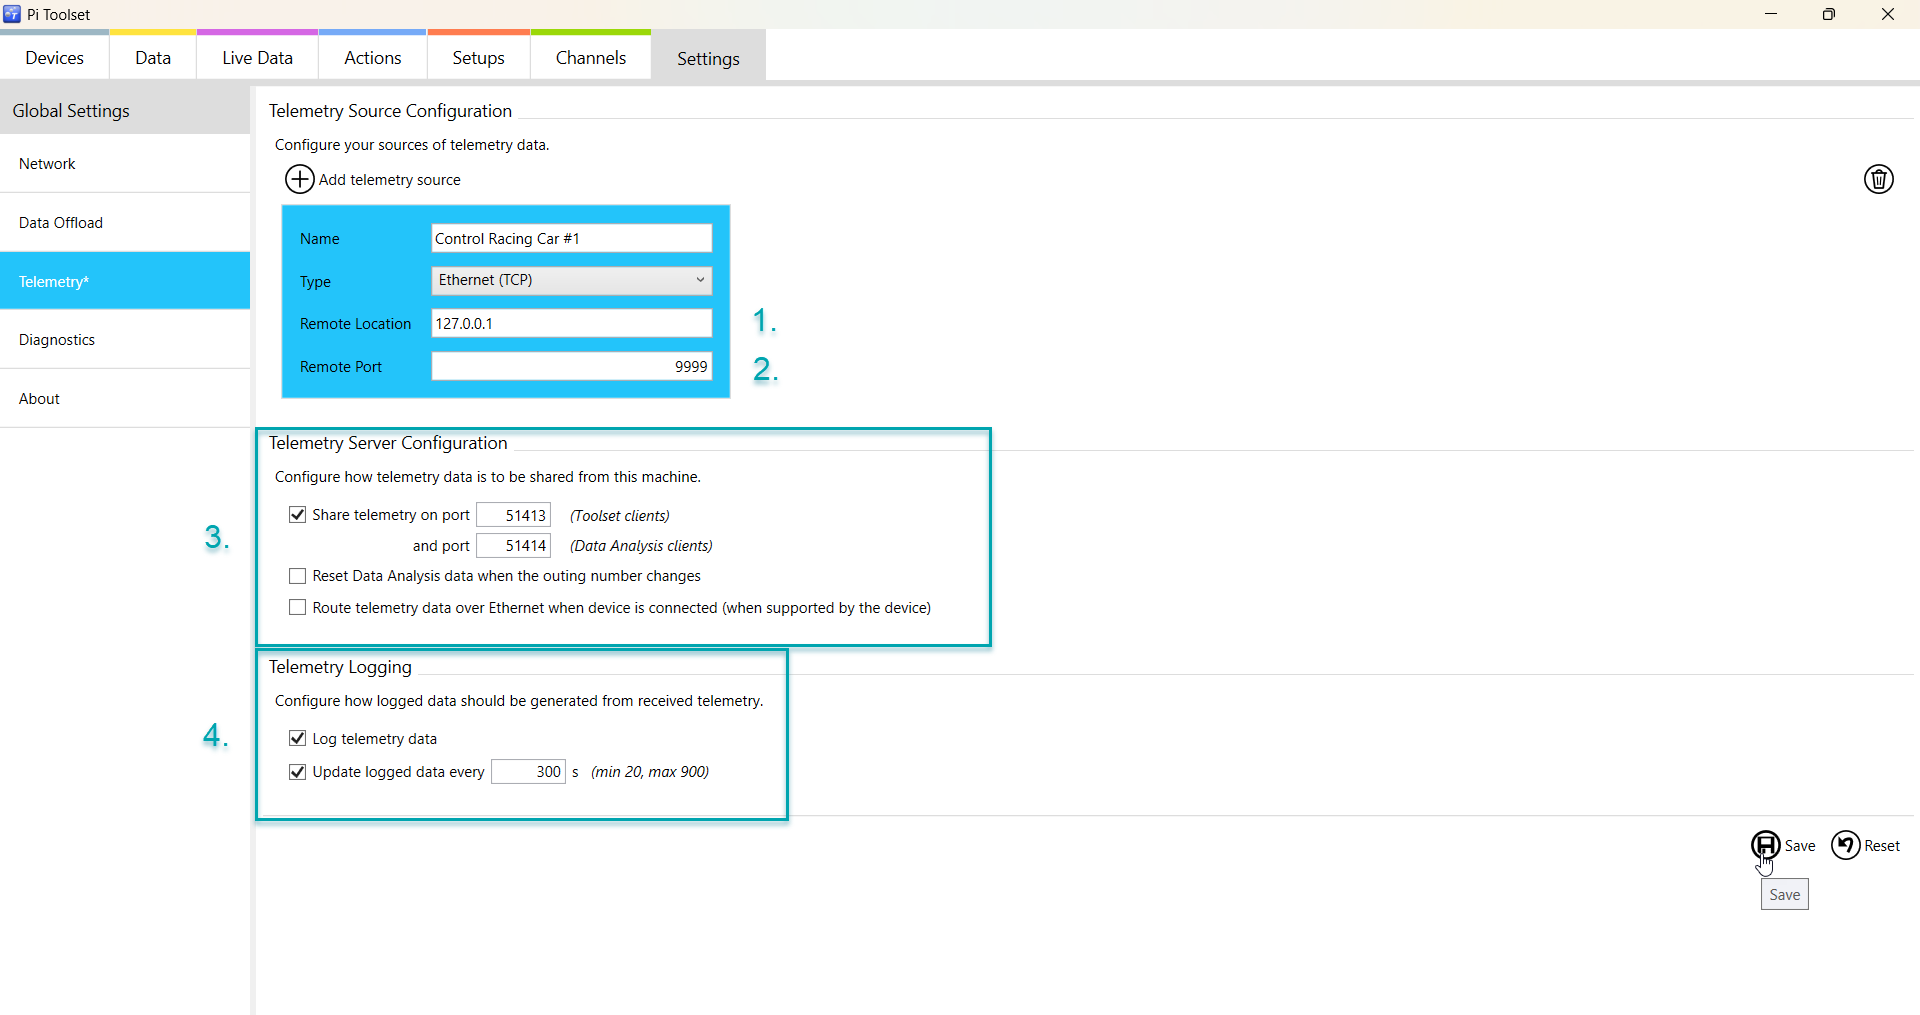The width and height of the screenshot is (1920, 1015).
Task: Click the Add telemetry source plus icon
Action: [299, 179]
